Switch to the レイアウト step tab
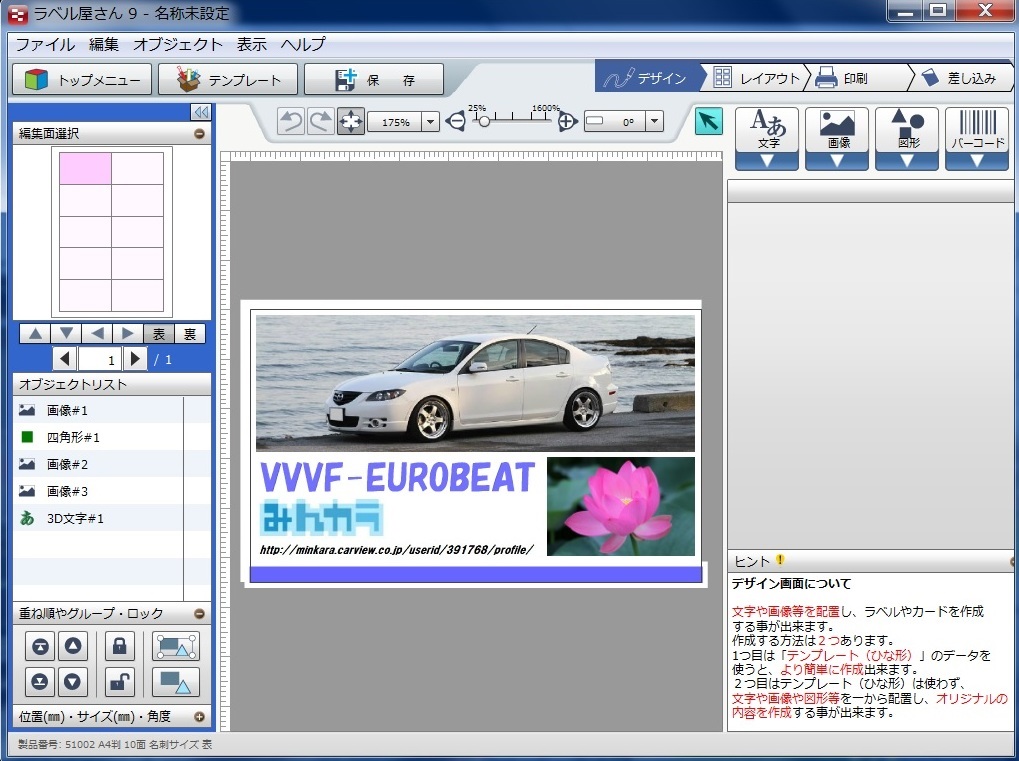1019x761 pixels. click(757, 78)
